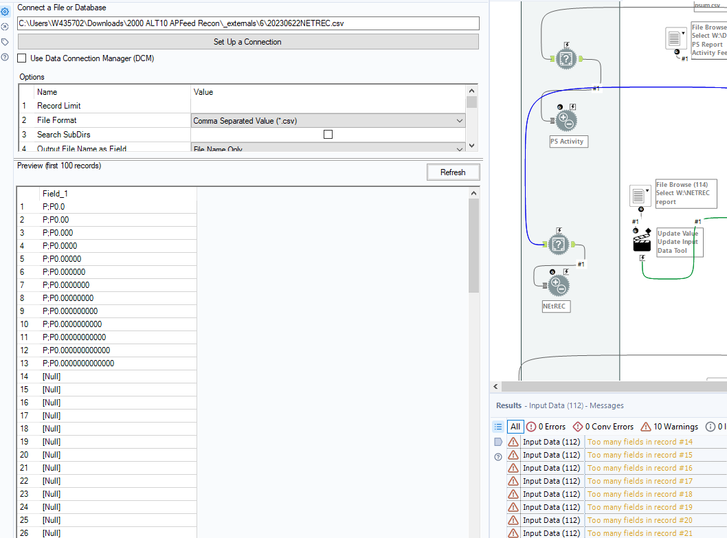Open the data view icon in Results panel

[x=498, y=442]
